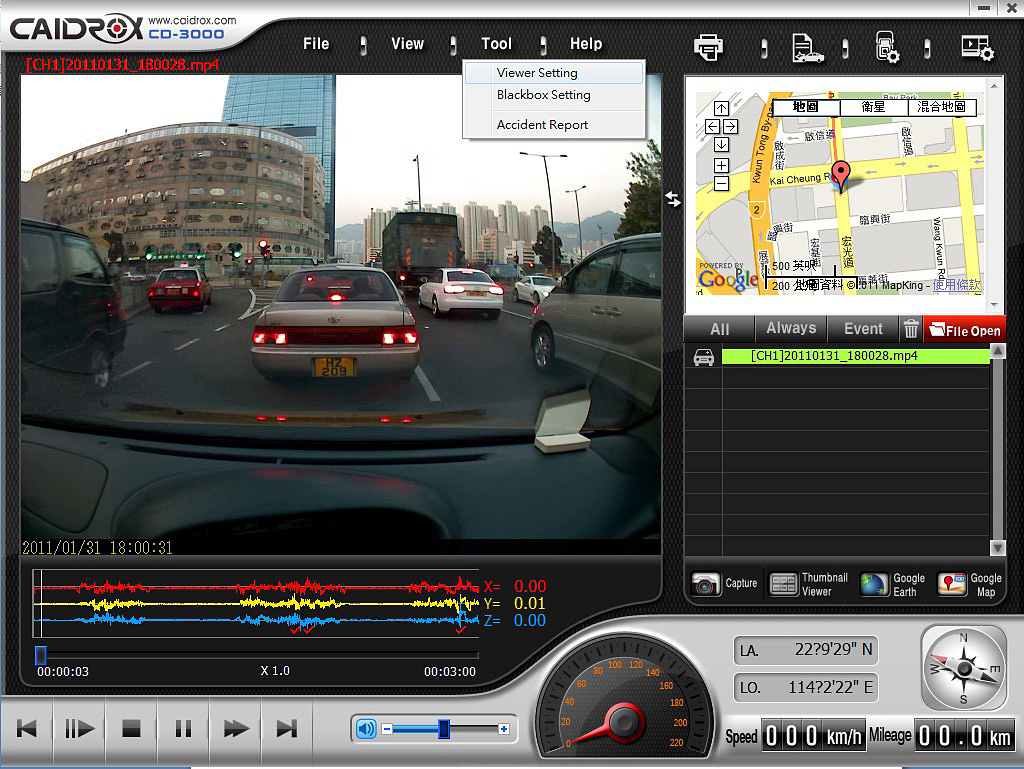1024x769 pixels.
Task: Skip to the next file
Action: click(x=287, y=729)
